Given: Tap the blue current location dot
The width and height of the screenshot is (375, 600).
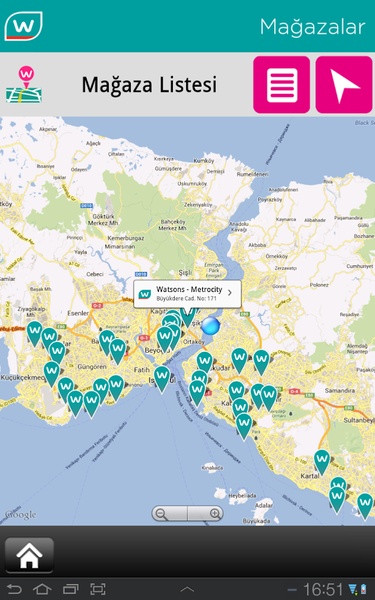Looking at the screenshot, I should tap(210, 326).
